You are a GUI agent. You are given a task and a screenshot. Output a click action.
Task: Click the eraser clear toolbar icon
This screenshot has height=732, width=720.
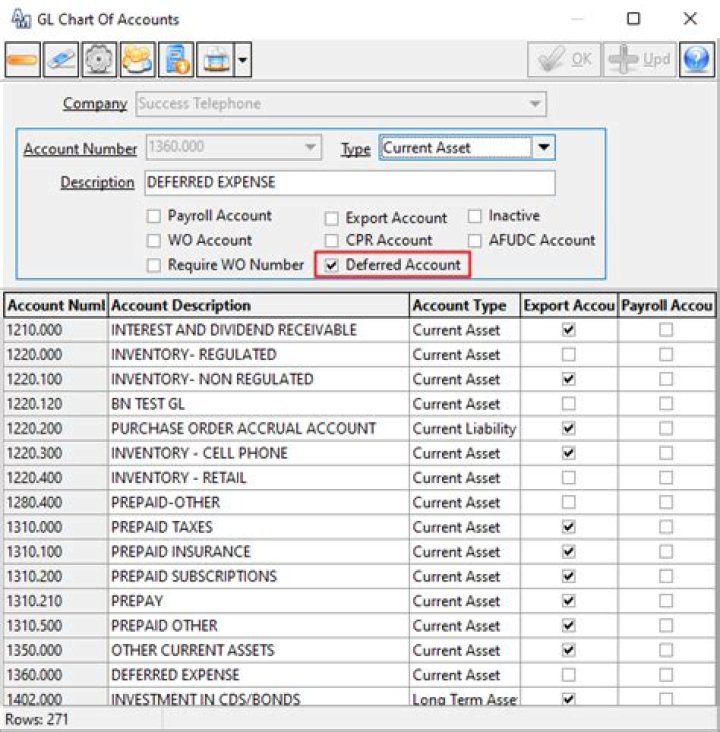61,60
